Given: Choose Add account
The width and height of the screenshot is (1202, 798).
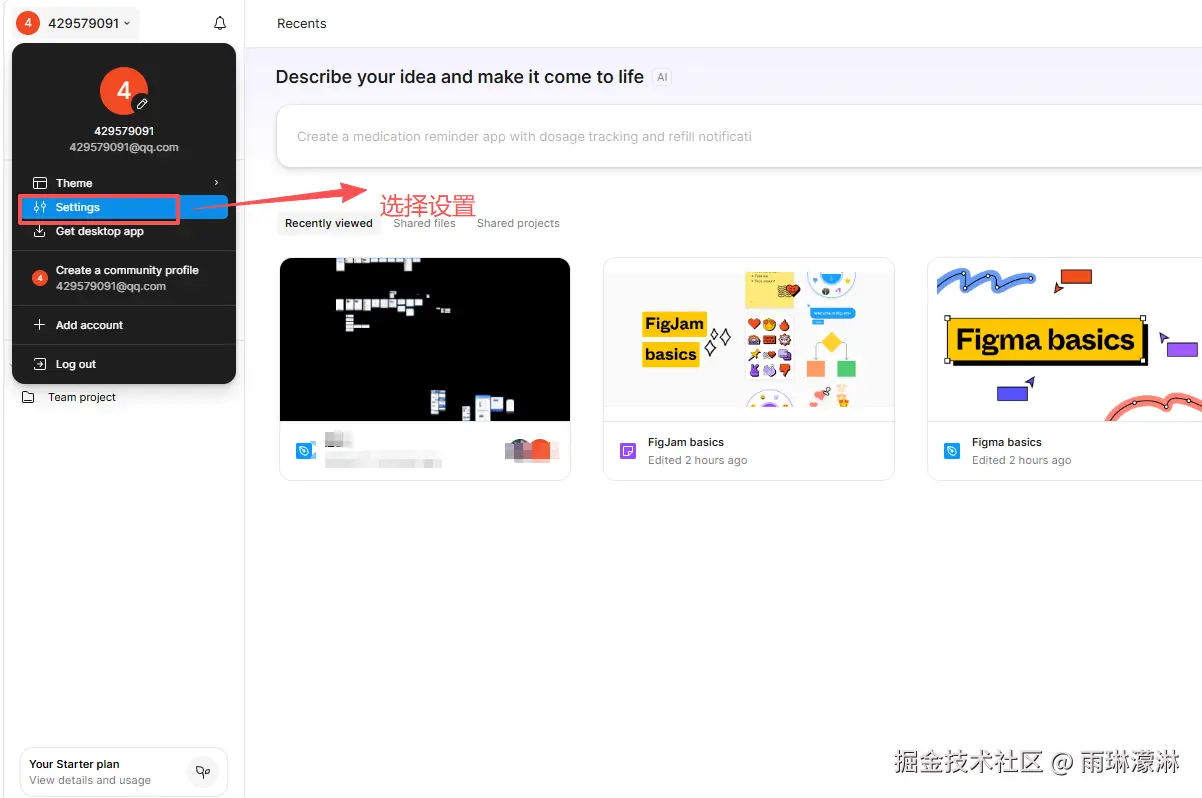Looking at the screenshot, I should [124, 325].
